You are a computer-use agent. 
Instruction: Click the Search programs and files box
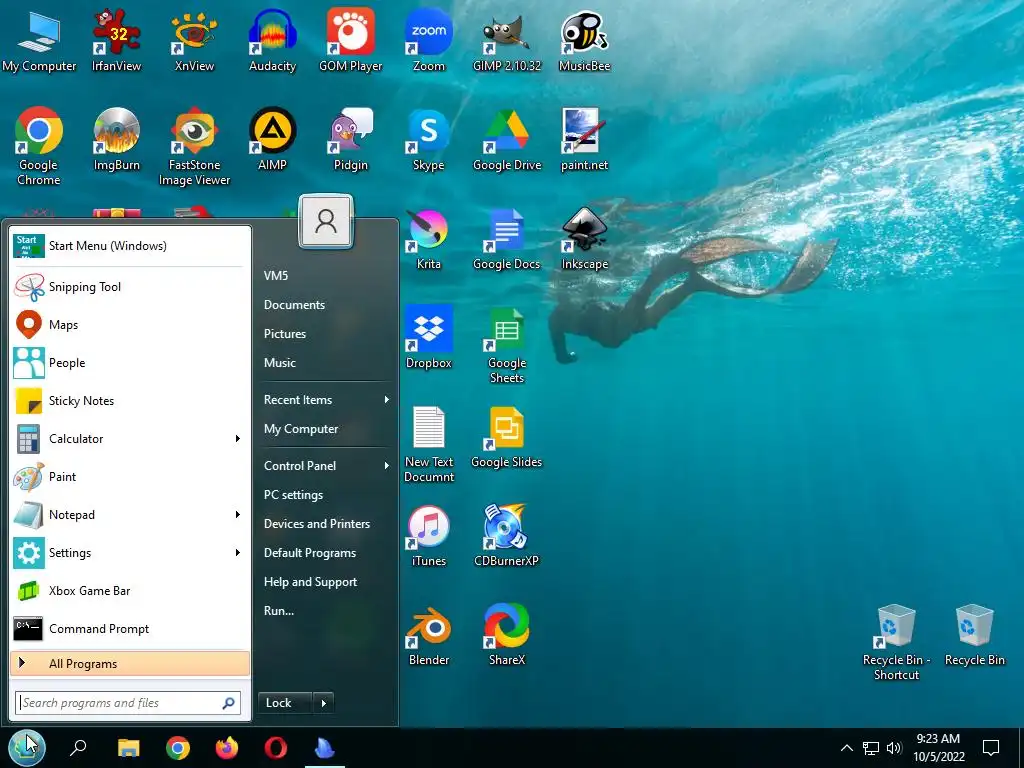coord(128,703)
